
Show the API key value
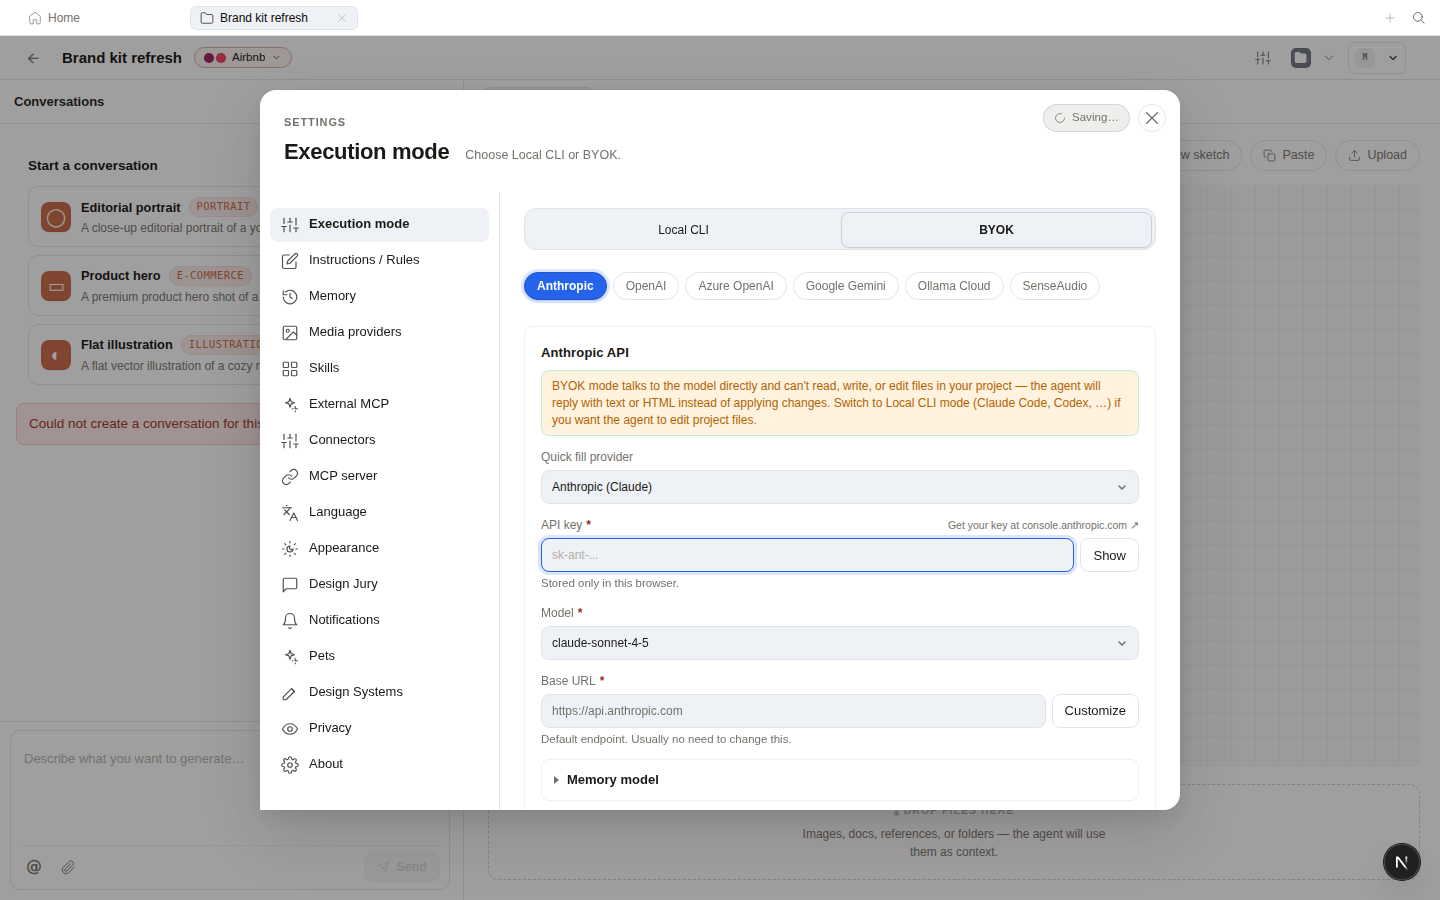[x=1109, y=555]
